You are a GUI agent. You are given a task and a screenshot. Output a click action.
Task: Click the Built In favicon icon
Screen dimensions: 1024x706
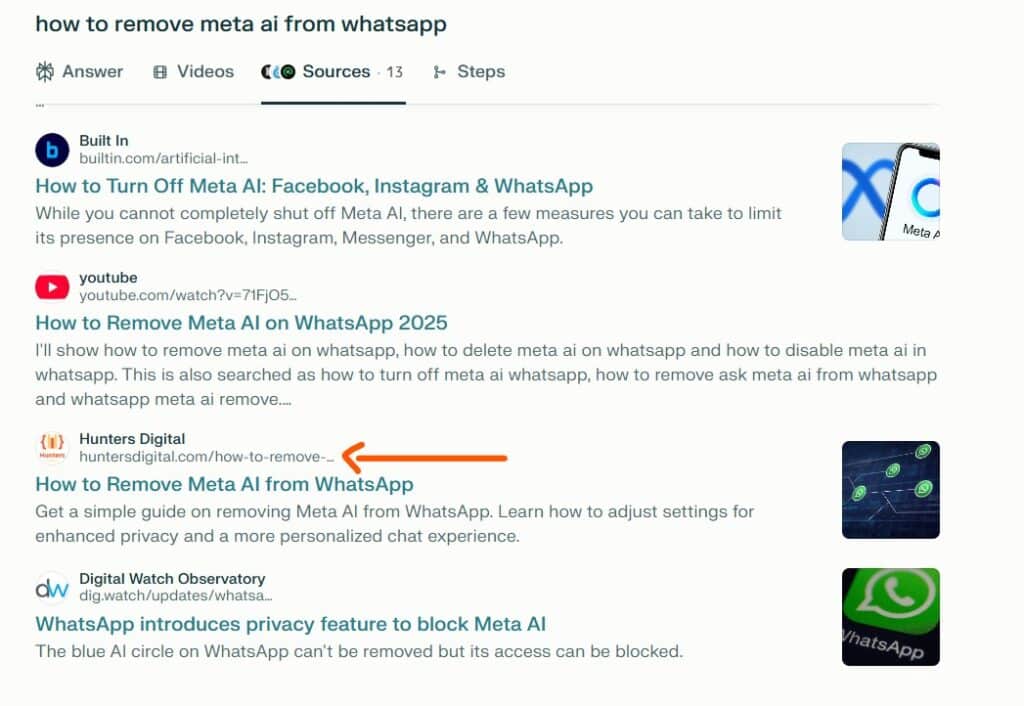coord(52,150)
